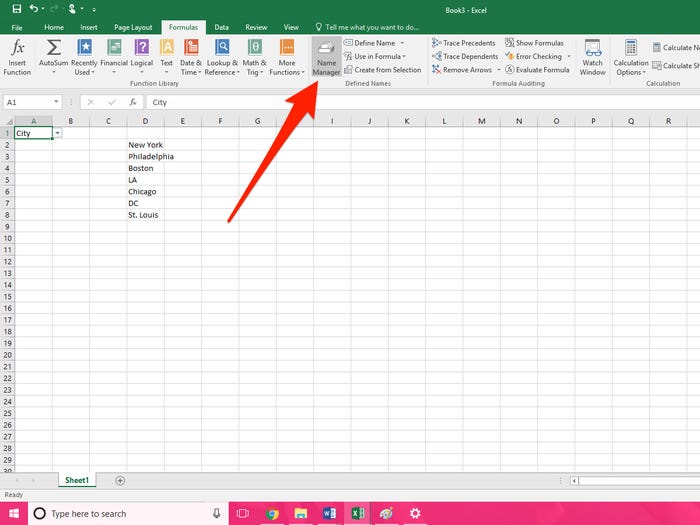Open the Watch Window

point(592,56)
